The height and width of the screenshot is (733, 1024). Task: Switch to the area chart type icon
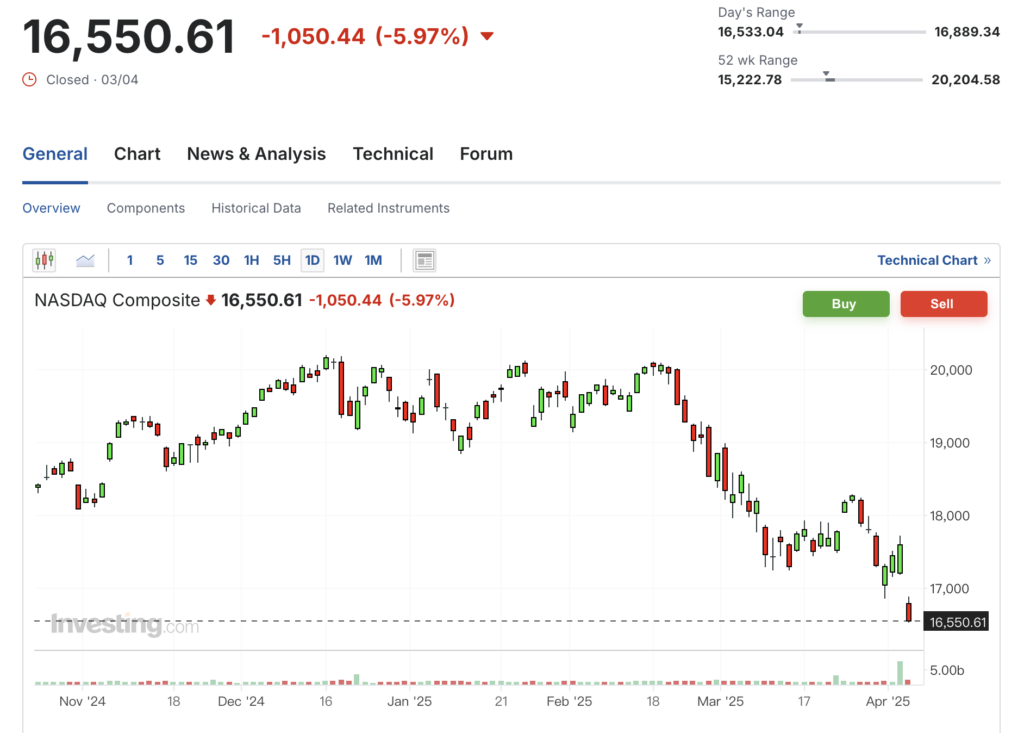click(x=85, y=261)
